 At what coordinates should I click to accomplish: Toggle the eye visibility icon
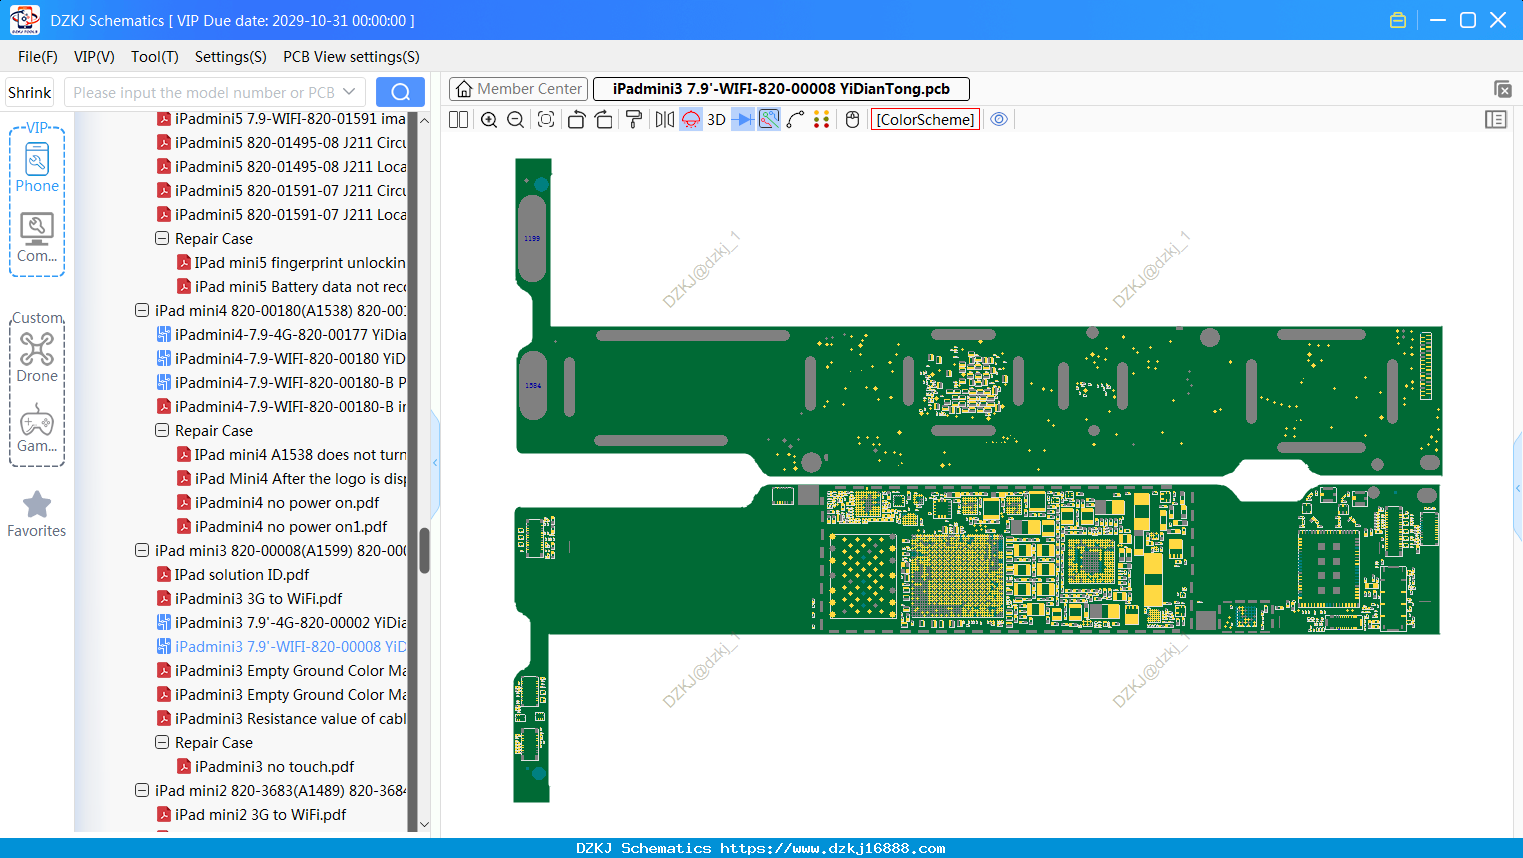click(999, 120)
